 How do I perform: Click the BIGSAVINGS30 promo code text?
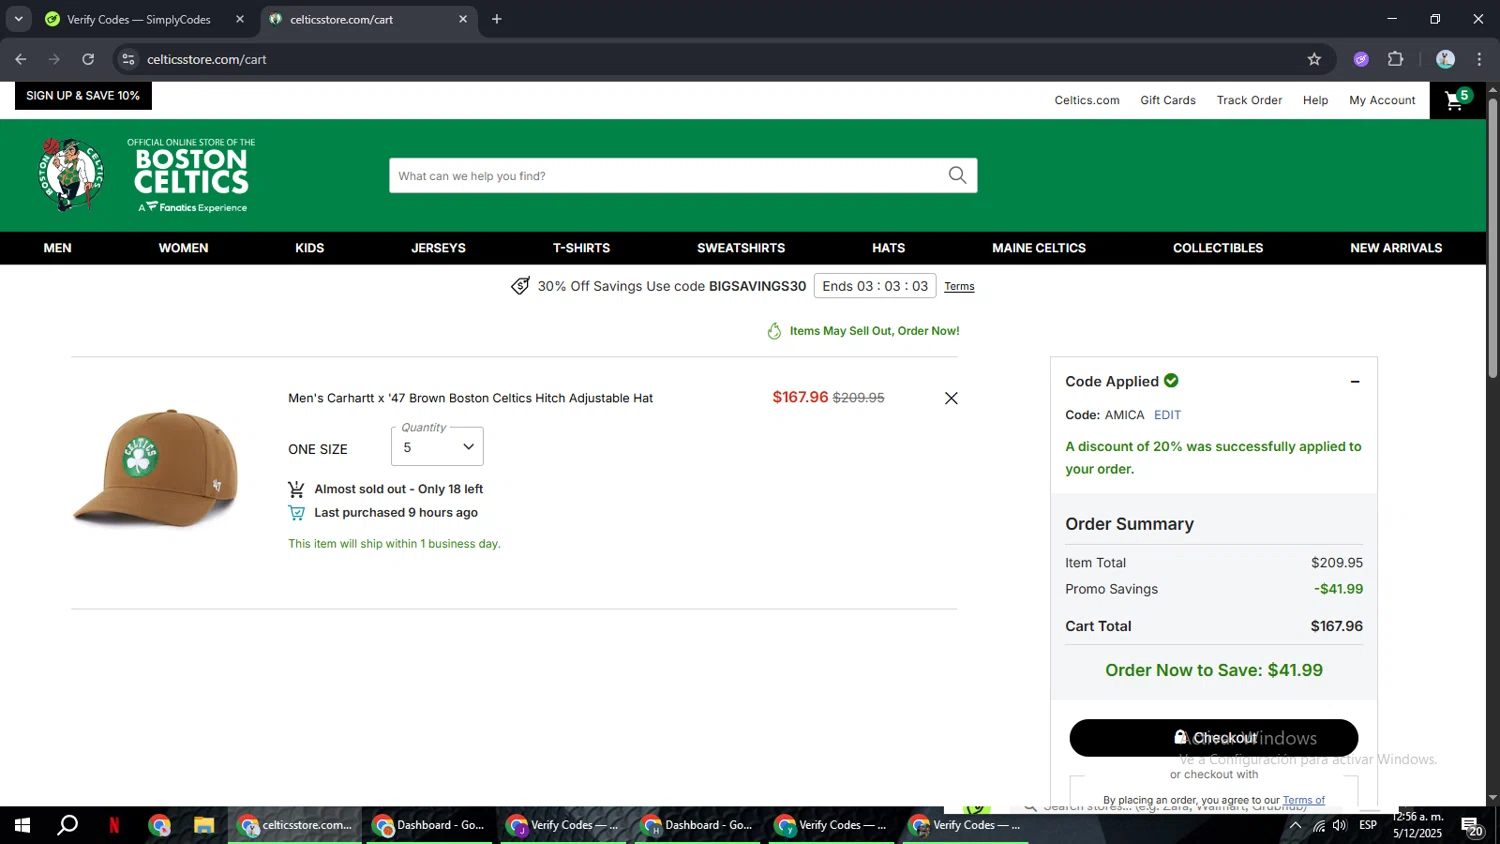point(757,286)
